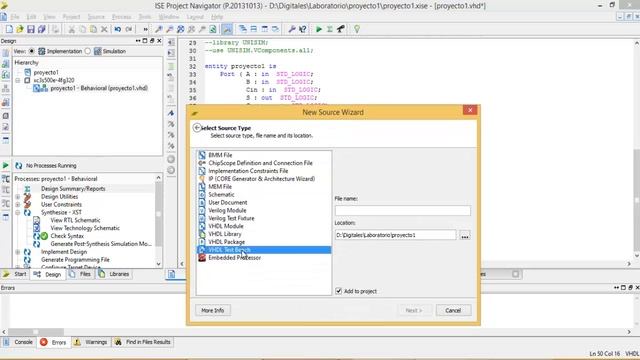Click the Redo toolbar icon
Image resolution: width=640 pixels, height=360 pixels.
click(x=129, y=29)
